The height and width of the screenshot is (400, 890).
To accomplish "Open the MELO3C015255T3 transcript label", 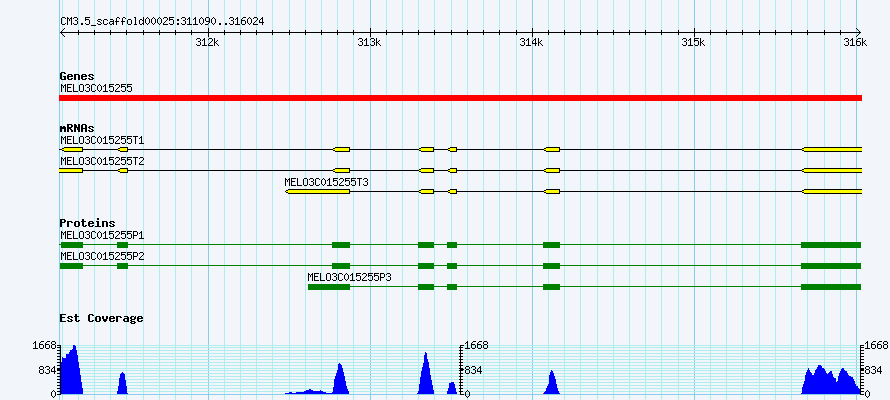I will [326, 182].
